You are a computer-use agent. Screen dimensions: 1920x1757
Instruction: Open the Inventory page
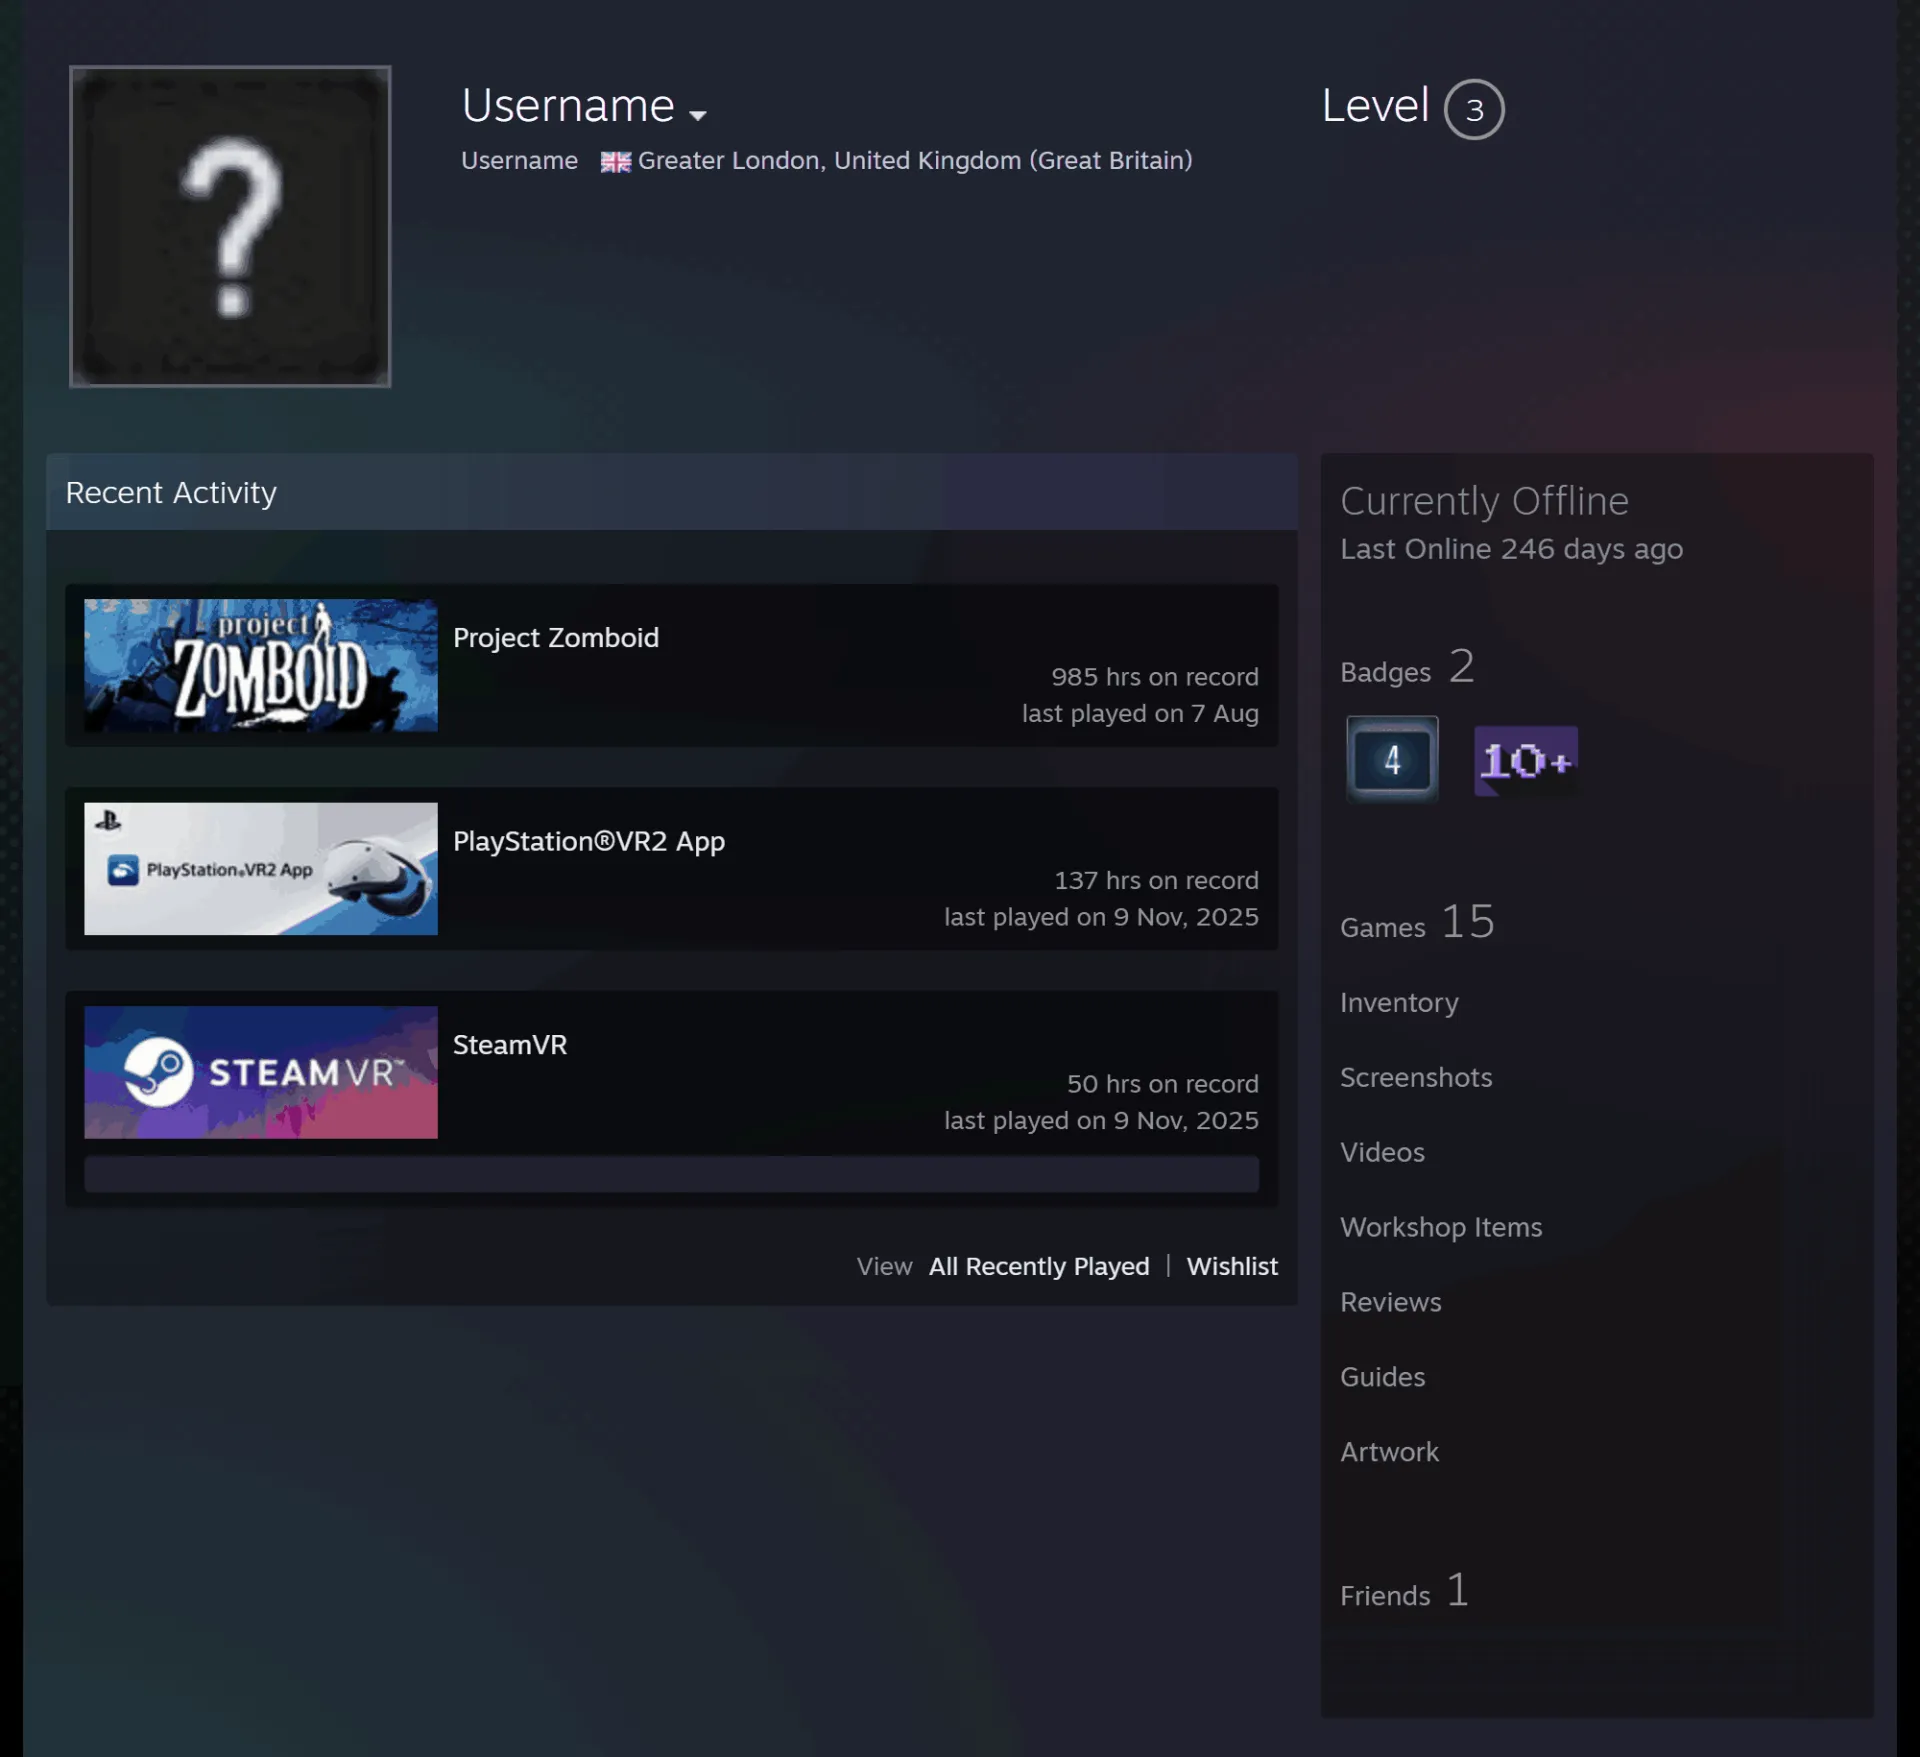click(1399, 1002)
